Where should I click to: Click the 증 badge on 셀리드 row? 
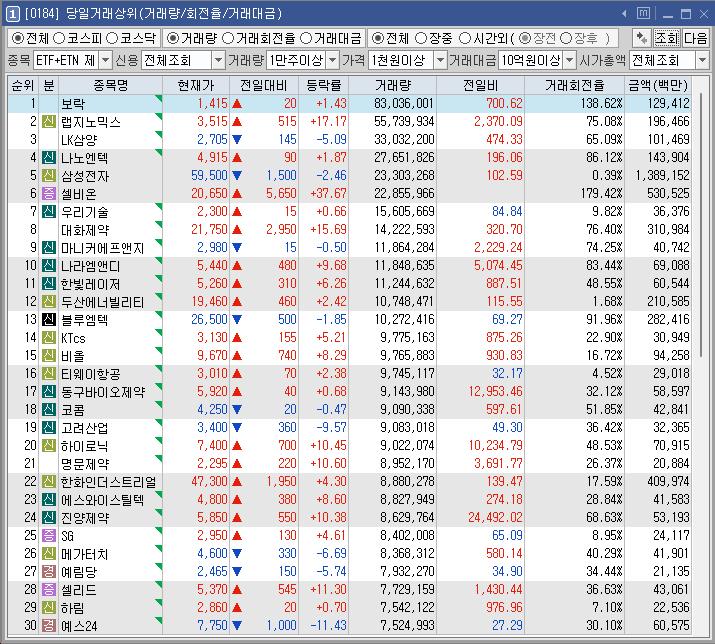(49, 589)
